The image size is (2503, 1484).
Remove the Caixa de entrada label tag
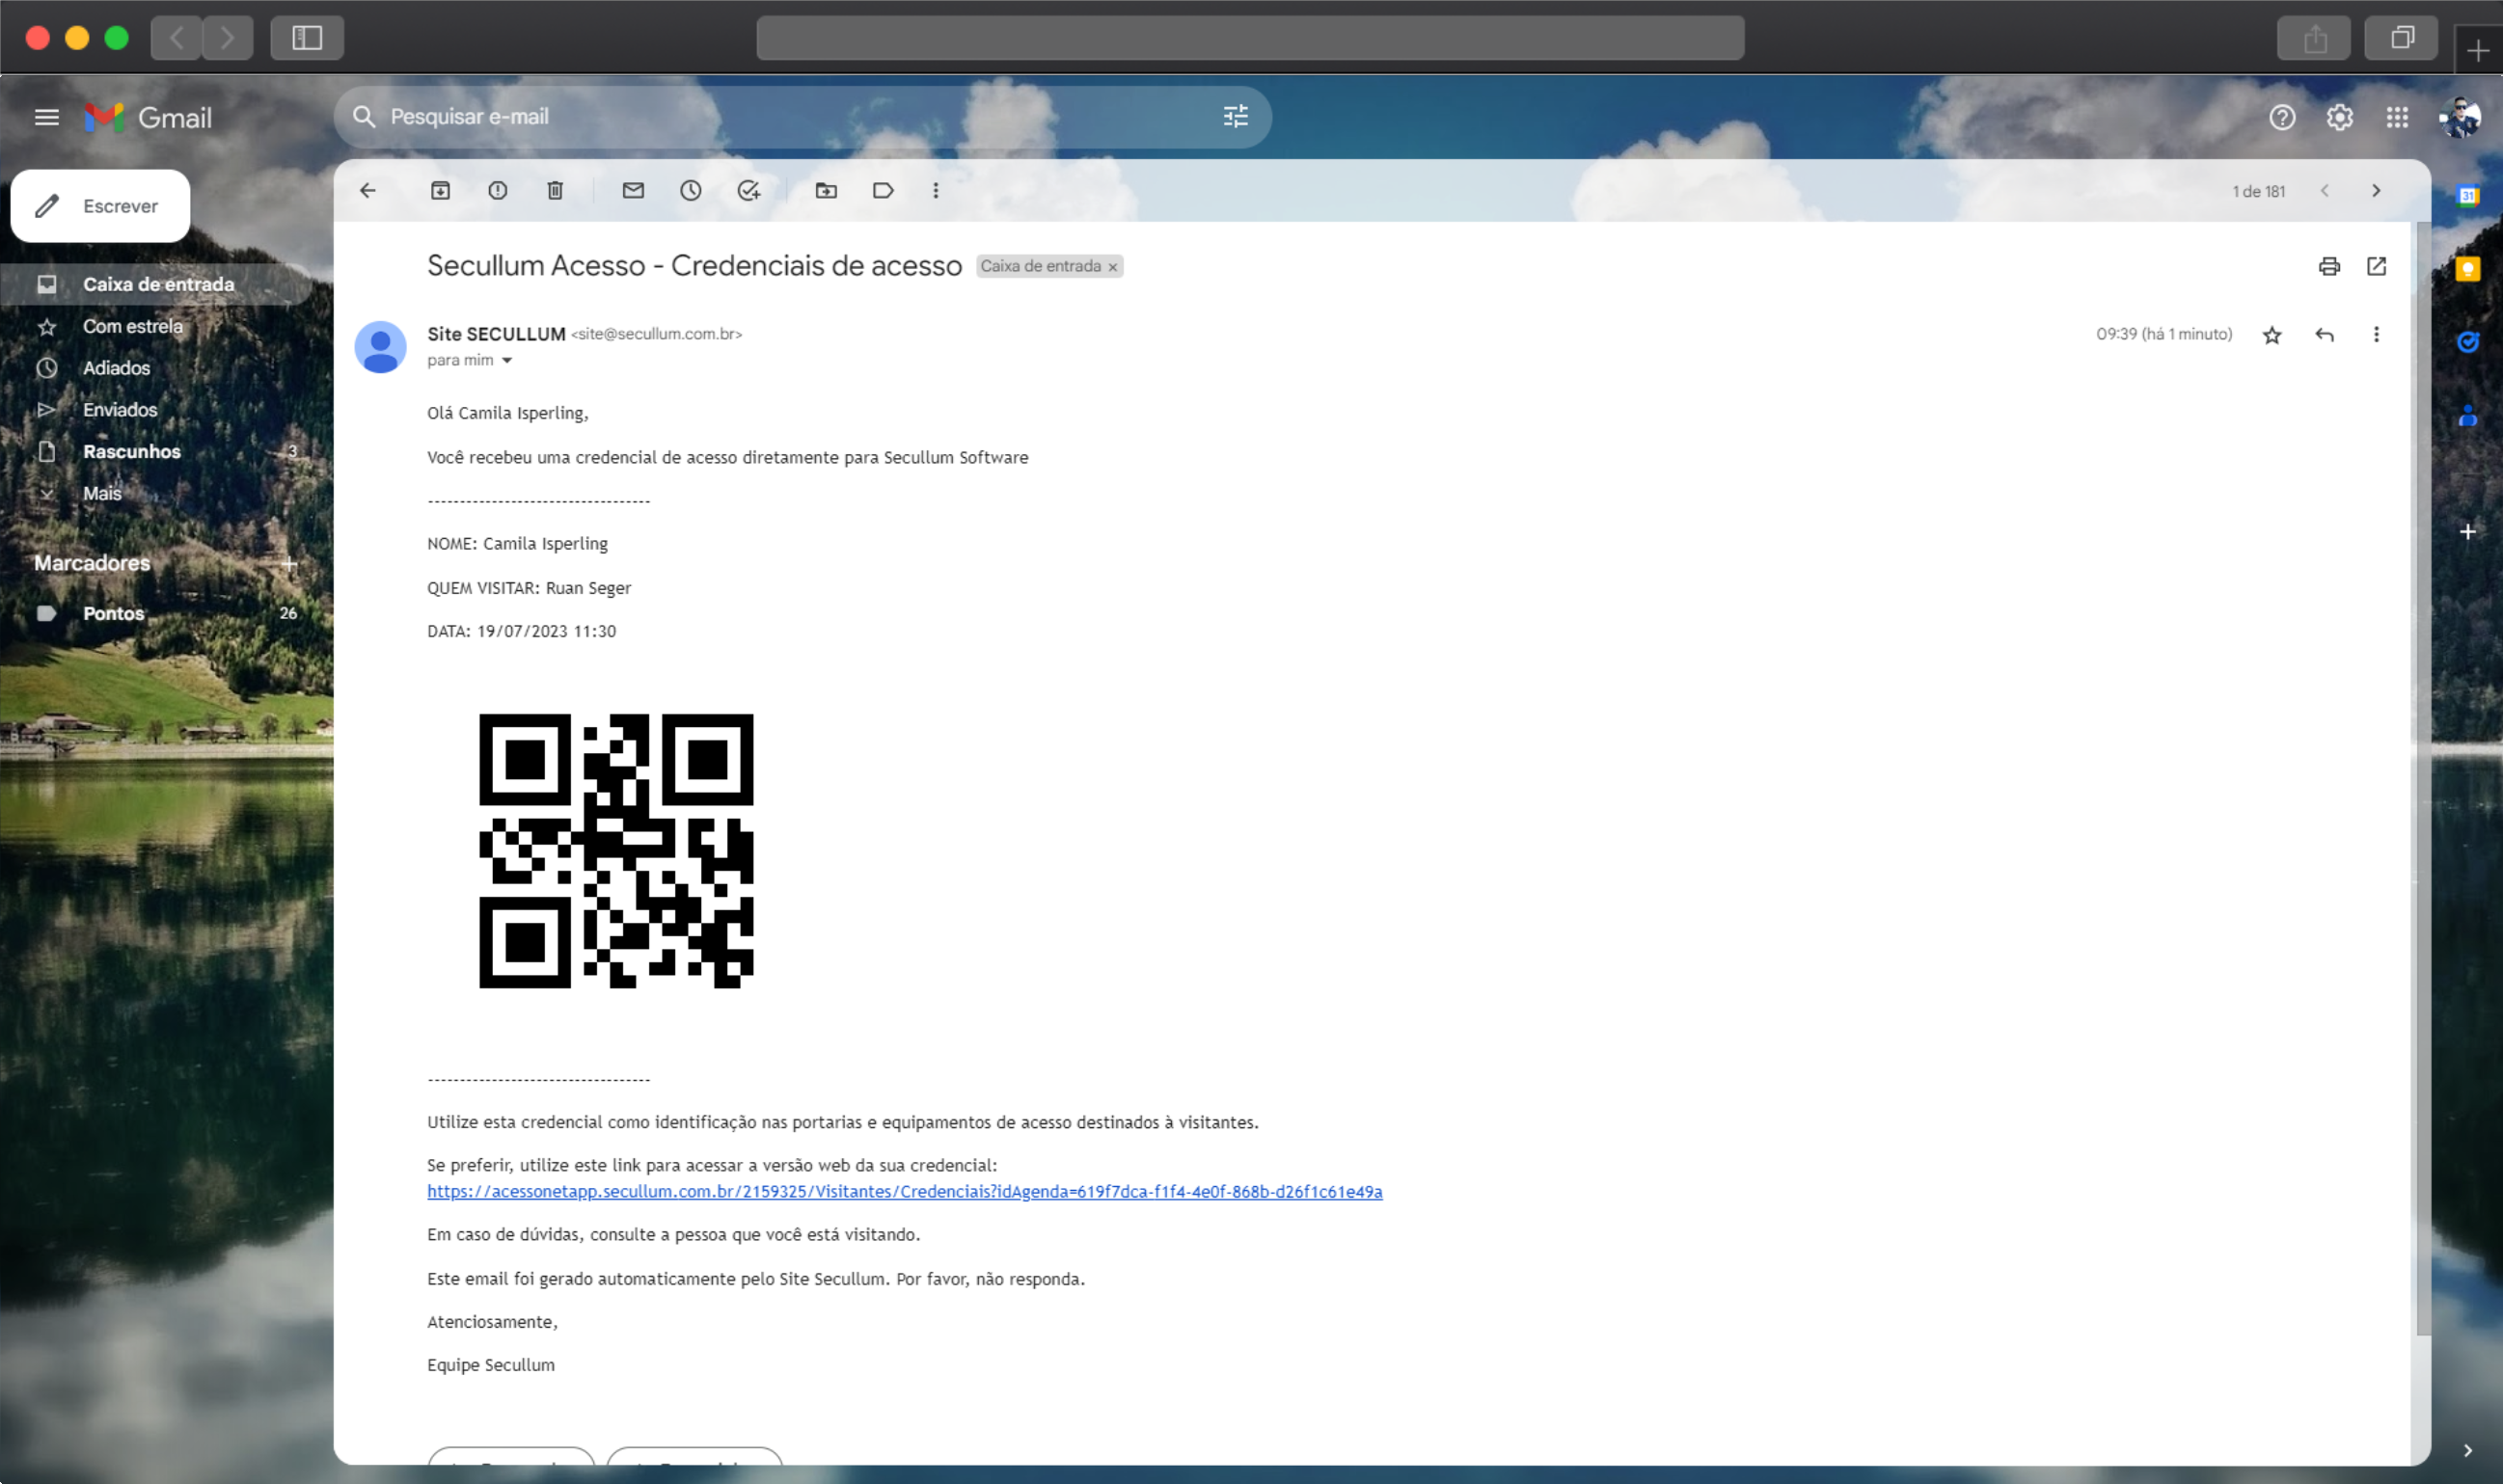point(1112,267)
